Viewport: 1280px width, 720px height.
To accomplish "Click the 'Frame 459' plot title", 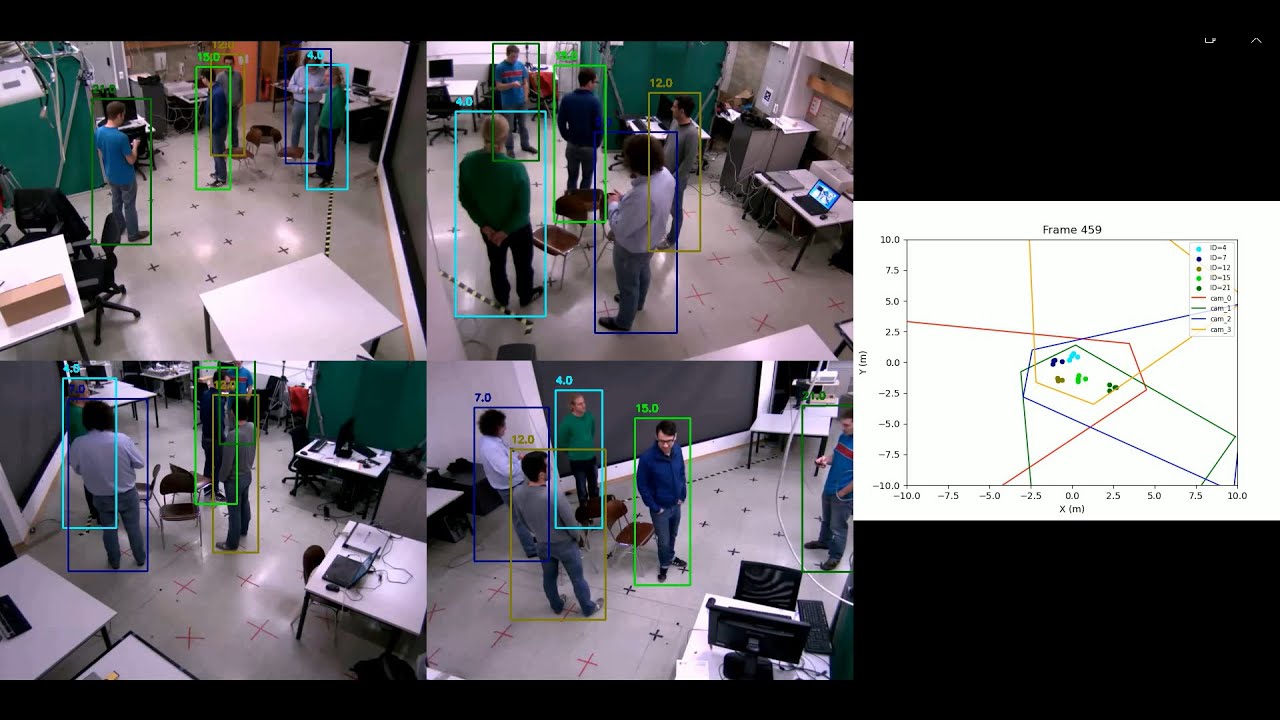I will [x=1072, y=230].
